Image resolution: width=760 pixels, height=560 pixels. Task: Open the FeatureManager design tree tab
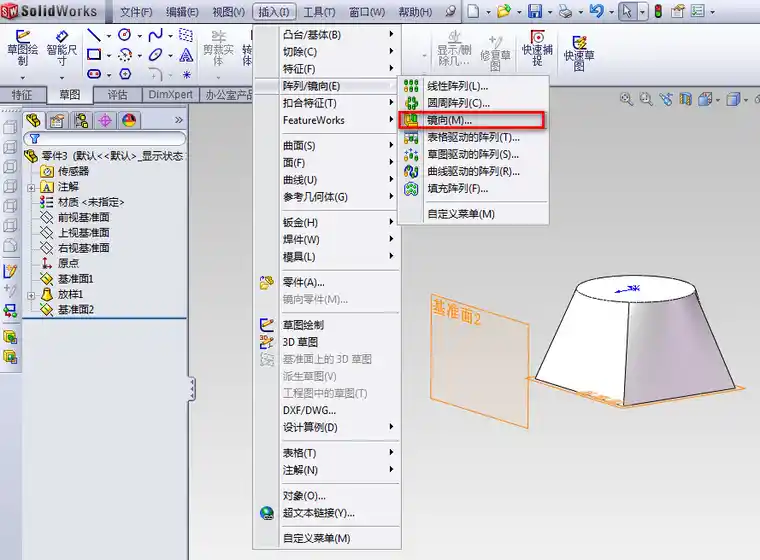(x=33, y=120)
